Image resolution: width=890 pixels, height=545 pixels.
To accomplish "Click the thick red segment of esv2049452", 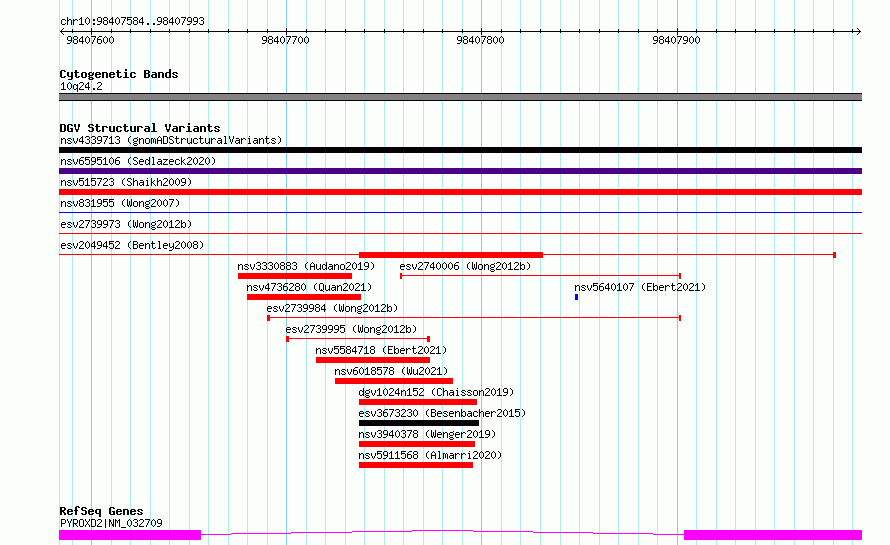I will (x=451, y=255).
